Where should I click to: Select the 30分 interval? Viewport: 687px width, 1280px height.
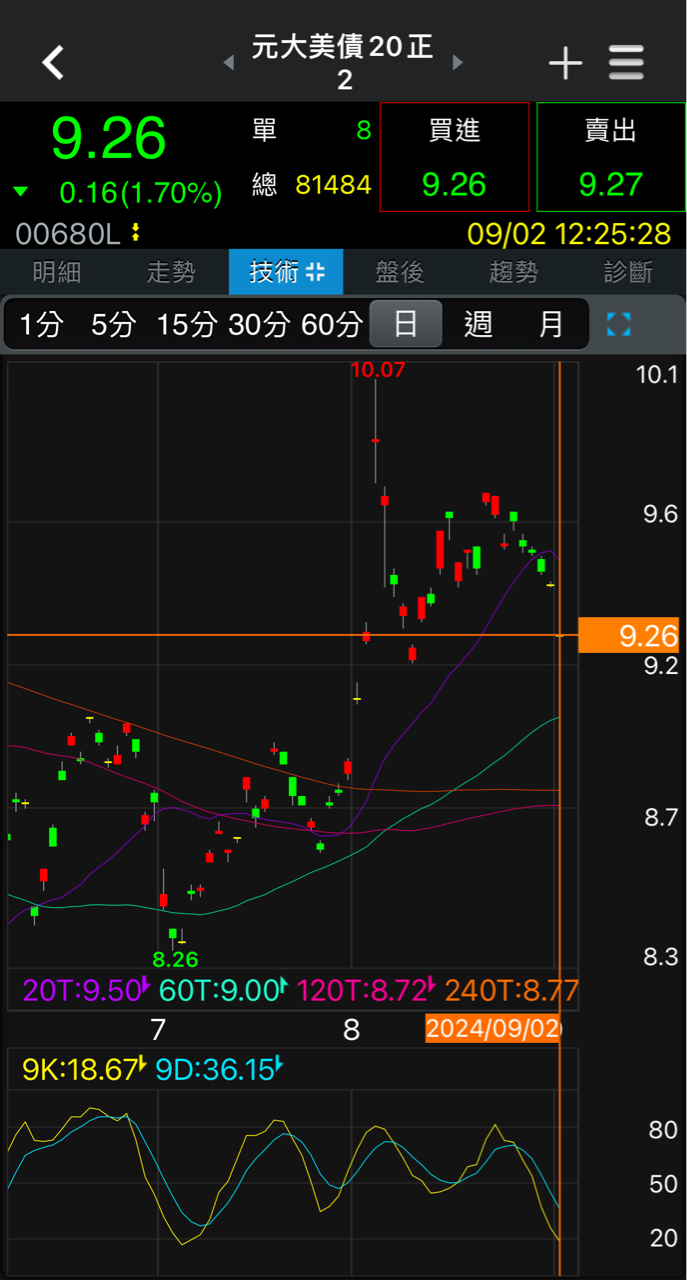pos(259,324)
